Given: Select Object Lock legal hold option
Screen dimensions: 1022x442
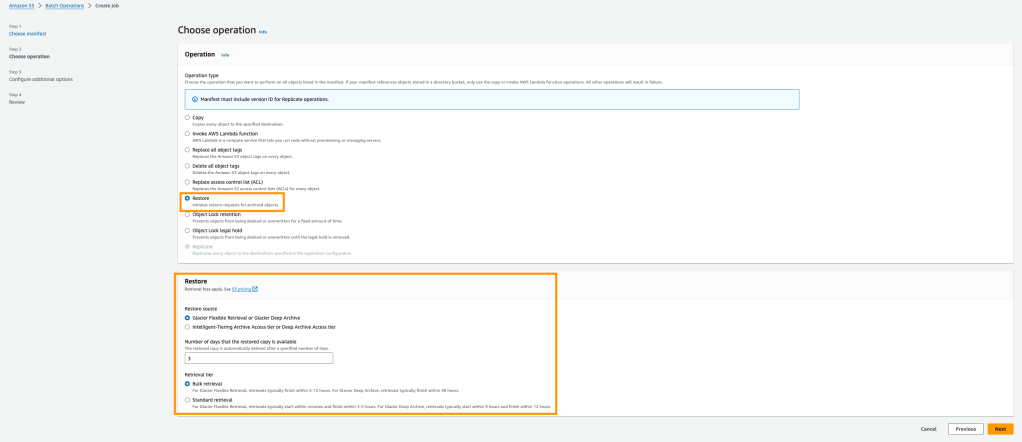Looking at the screenshot, I should click(187, 230).
